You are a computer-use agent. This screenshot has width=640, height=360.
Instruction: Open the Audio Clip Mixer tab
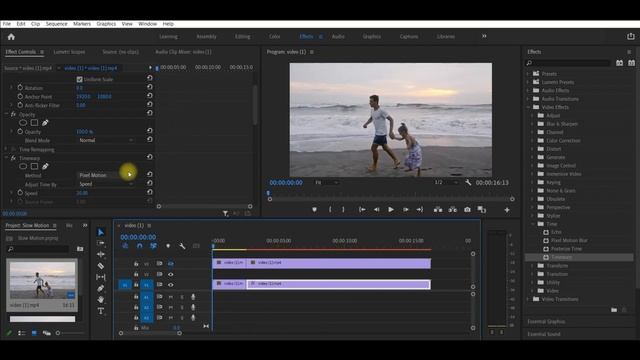(x=183, y=52)
